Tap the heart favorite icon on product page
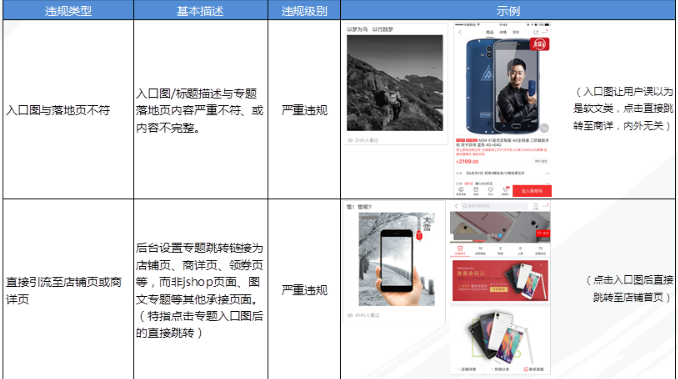The height and width of the screenshot is (379, 678). pyautogui.click(x=490, y=191)
